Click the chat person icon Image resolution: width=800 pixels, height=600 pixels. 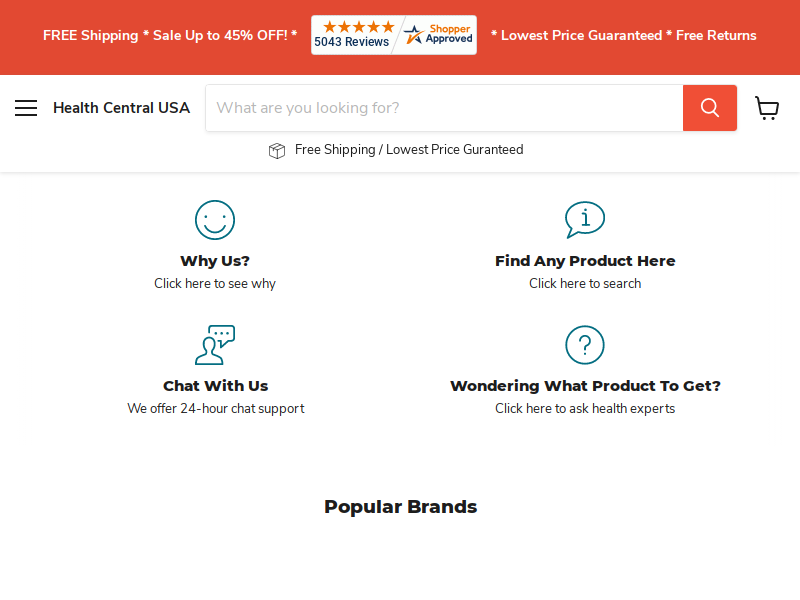click(x=215, y=345)
